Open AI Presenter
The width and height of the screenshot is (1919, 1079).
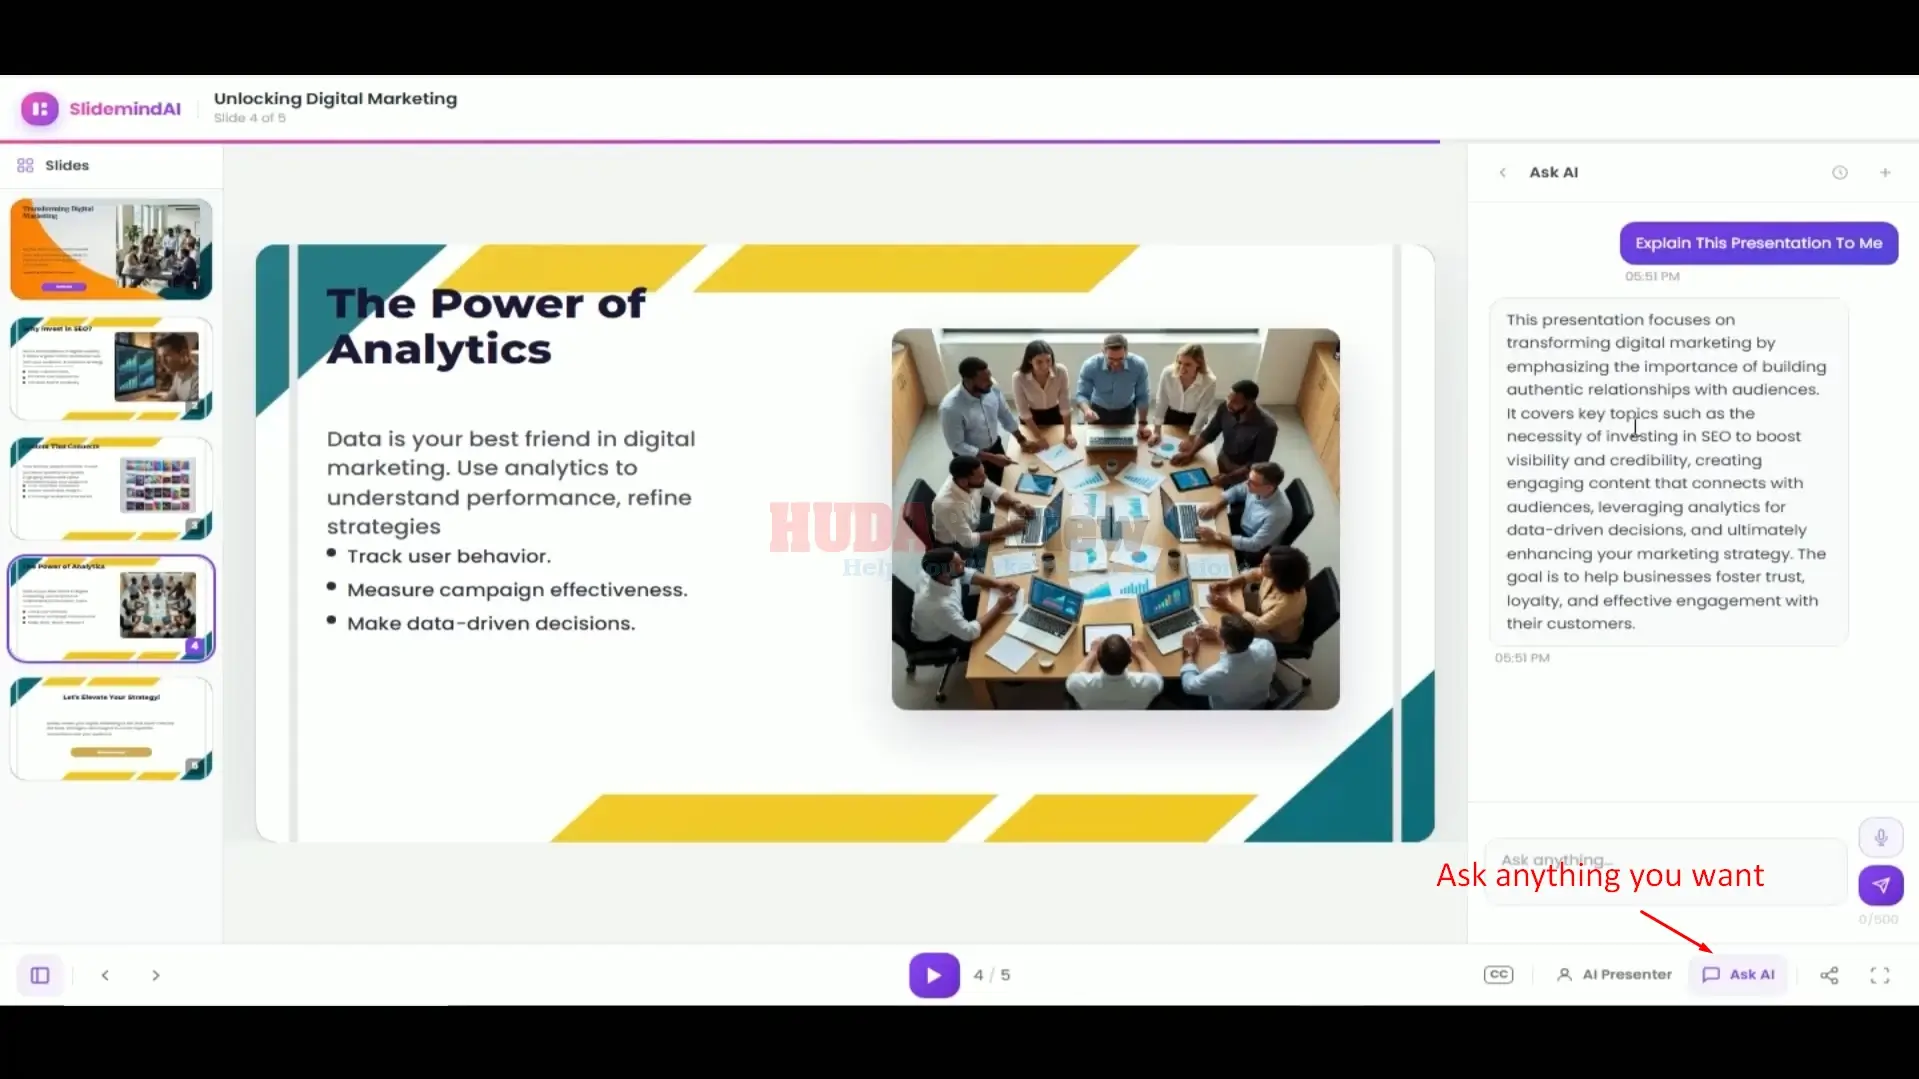pos(1614,975)
